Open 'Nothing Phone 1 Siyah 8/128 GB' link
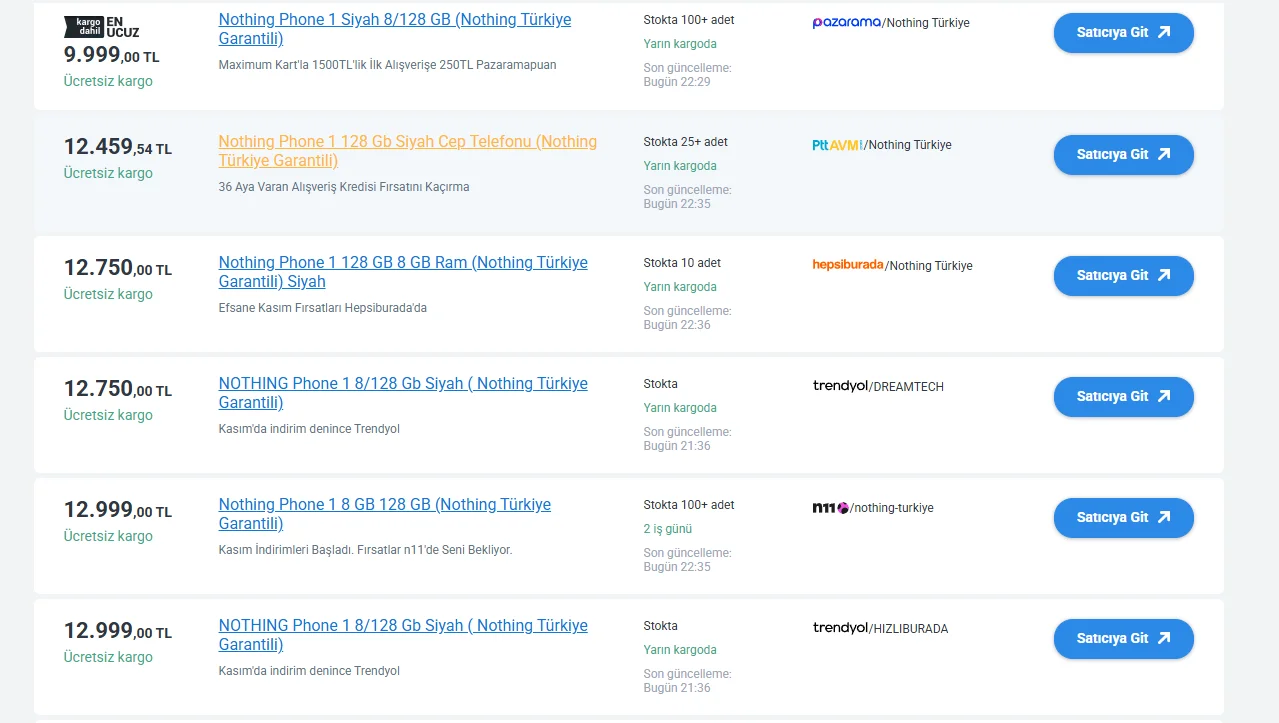 [x=394, y=20]
